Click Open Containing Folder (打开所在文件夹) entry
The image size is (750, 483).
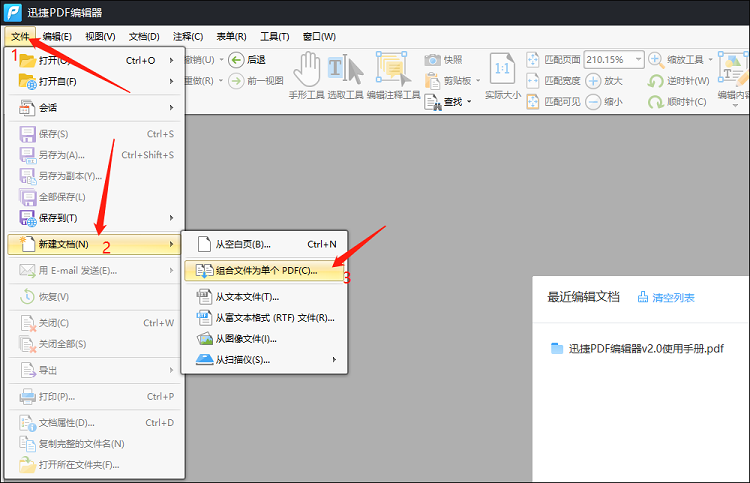click(94, 465)
